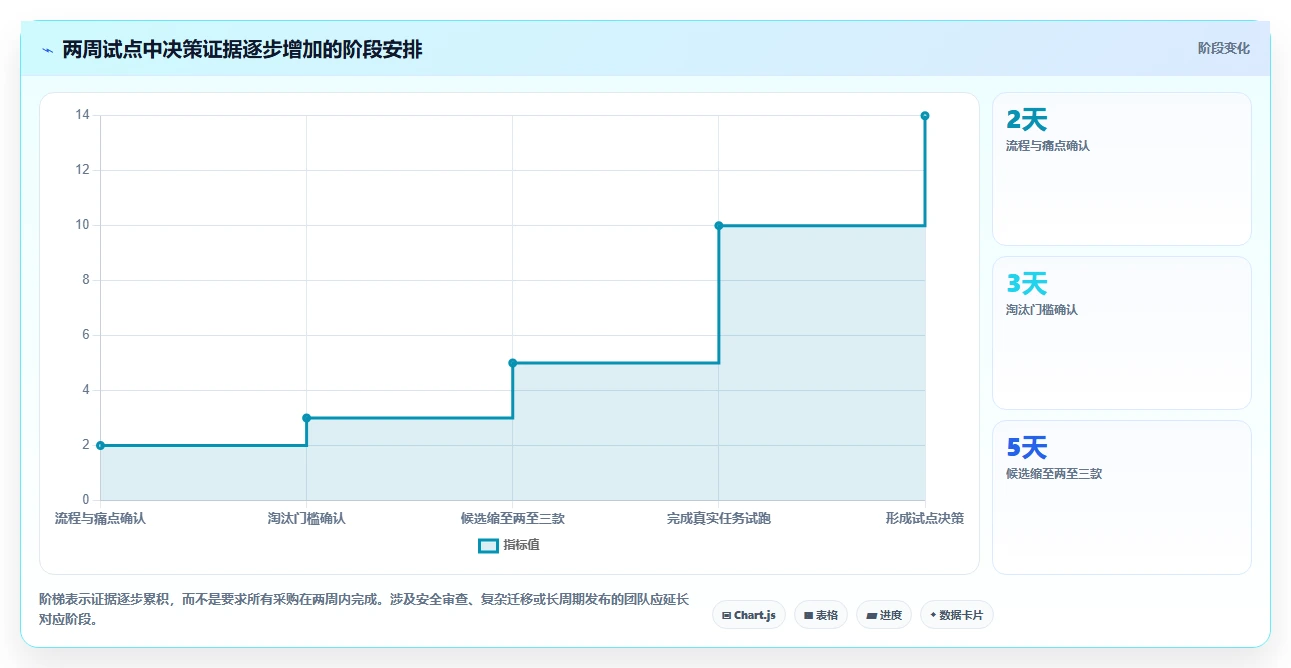Image resolution: width=1291 pixels, height=668 pixels.
Task: Select the 数据卡片 tag chip
Action: tap(957, 615)
